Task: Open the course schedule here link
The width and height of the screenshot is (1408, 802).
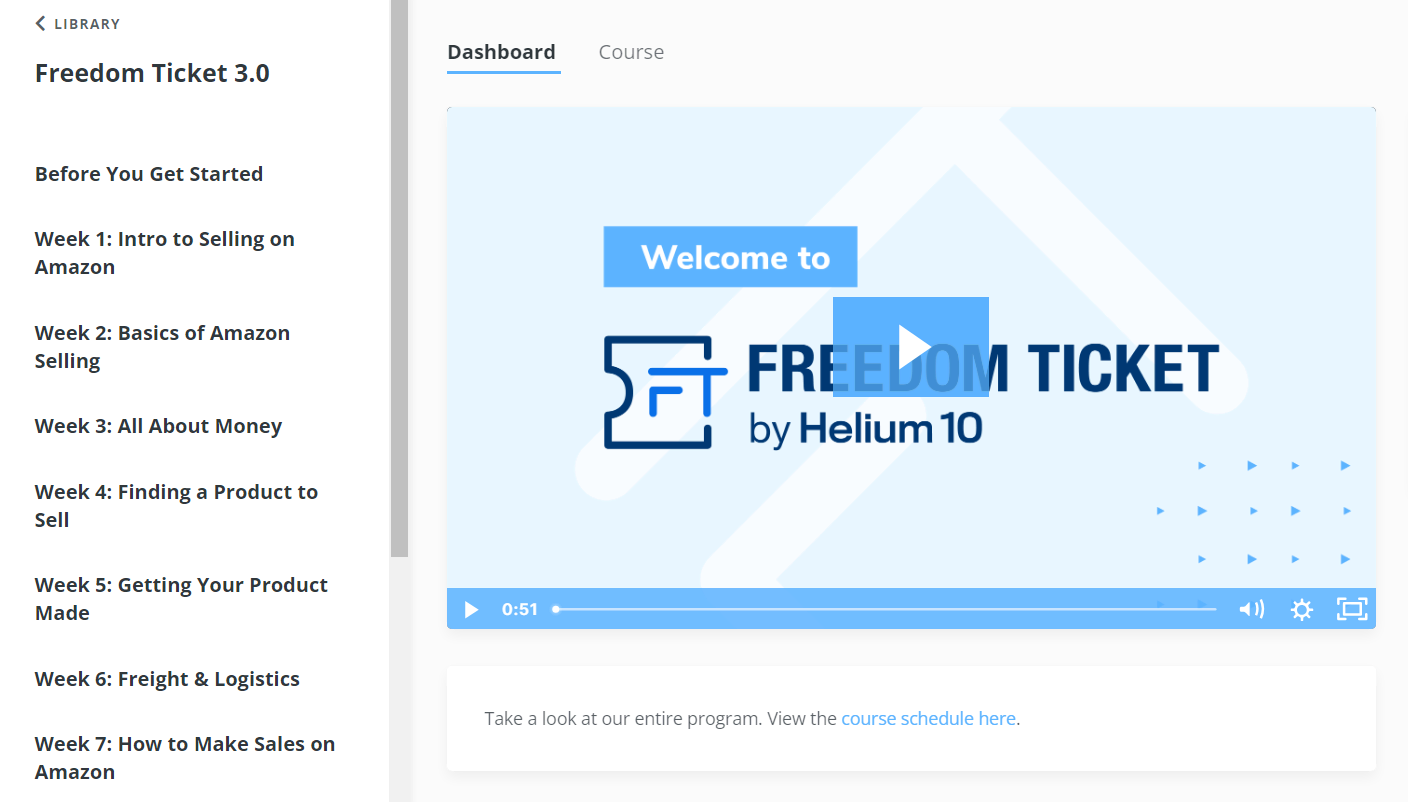Action: point(928,718)
